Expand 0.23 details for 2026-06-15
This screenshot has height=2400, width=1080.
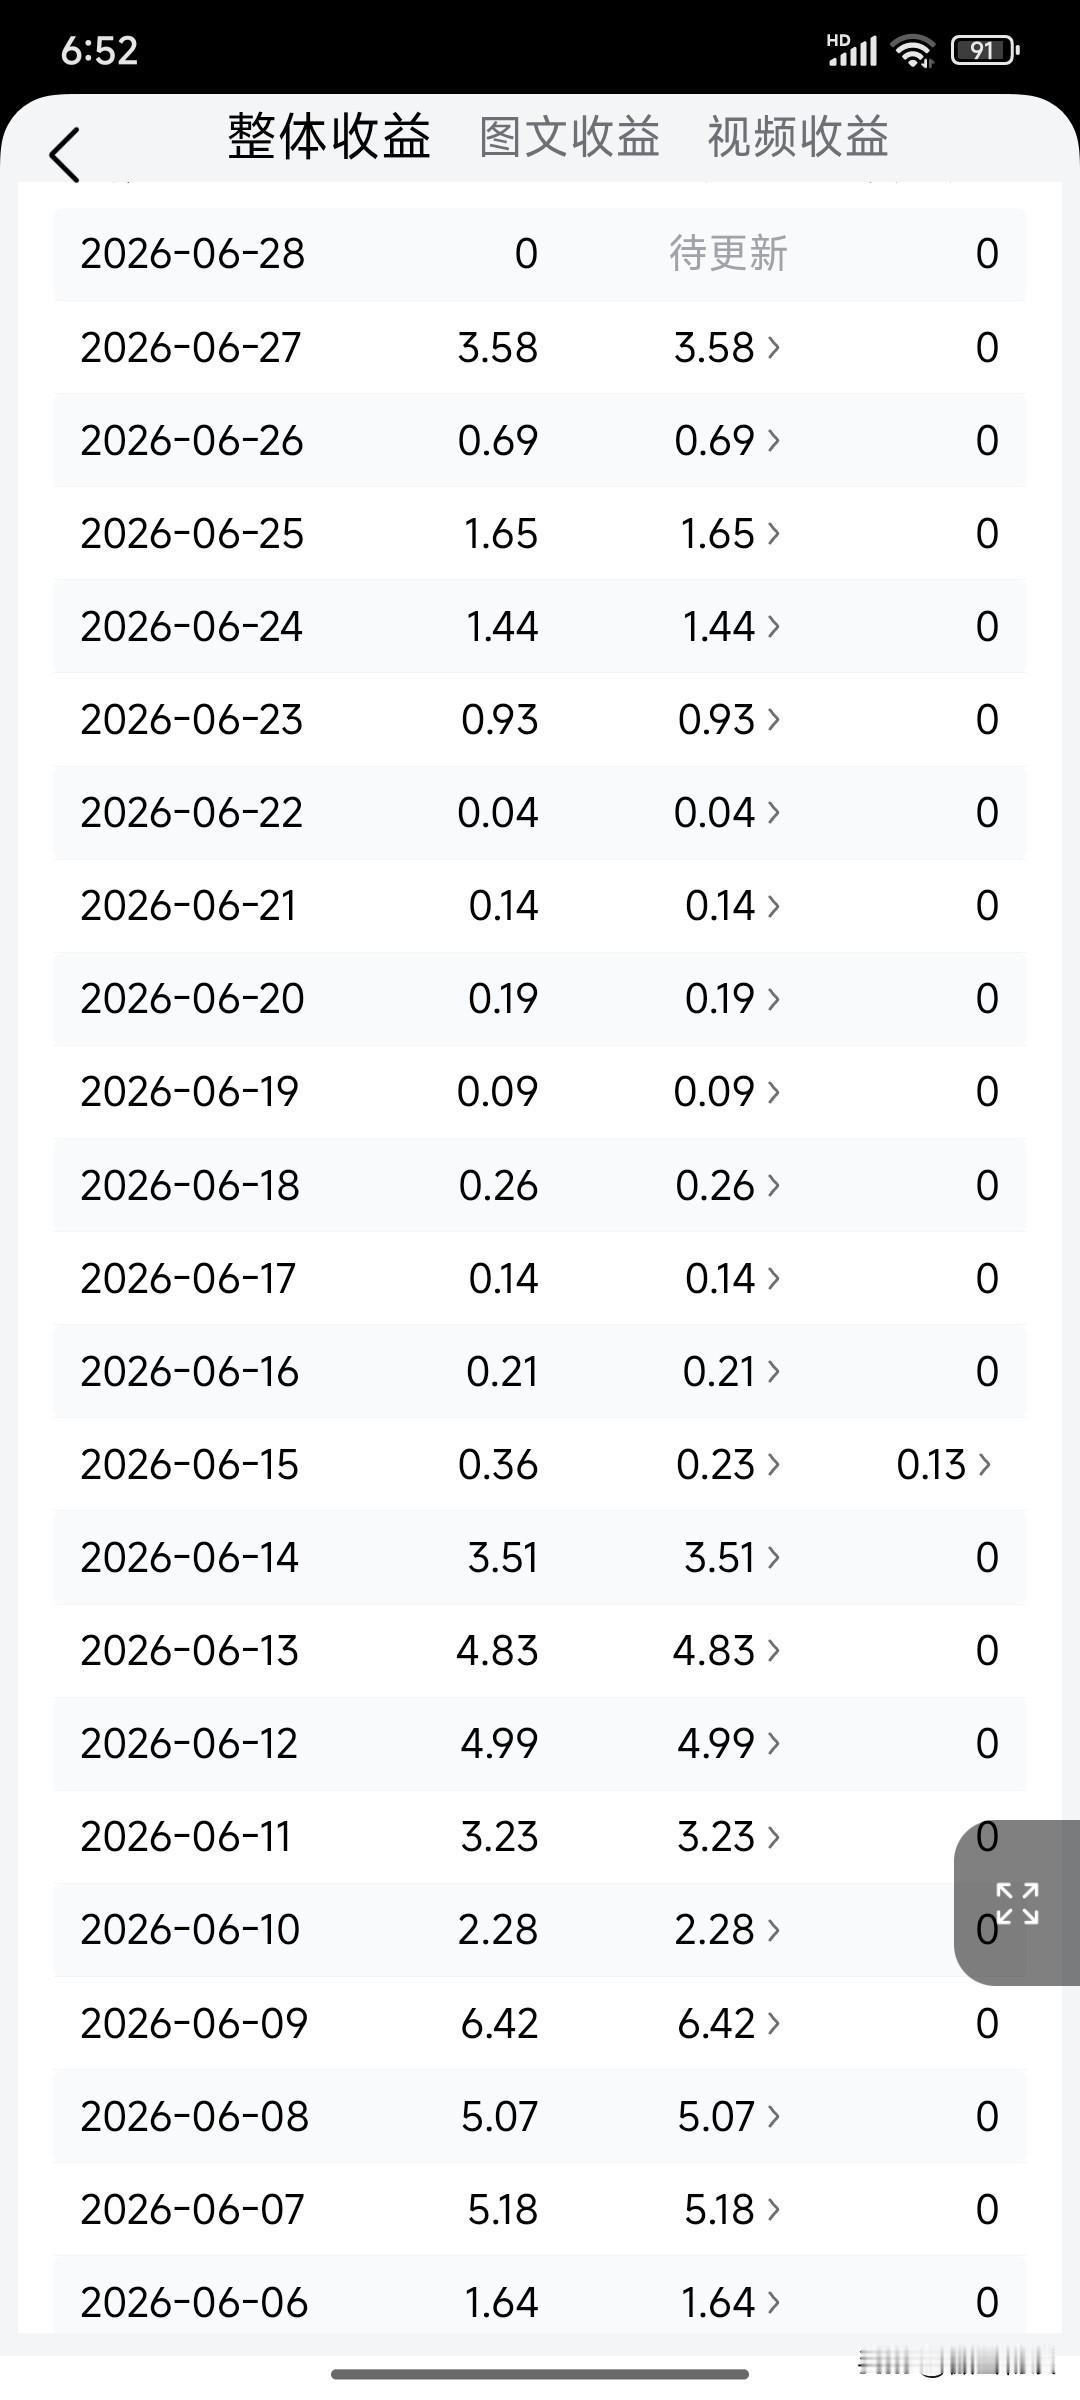728,1464
